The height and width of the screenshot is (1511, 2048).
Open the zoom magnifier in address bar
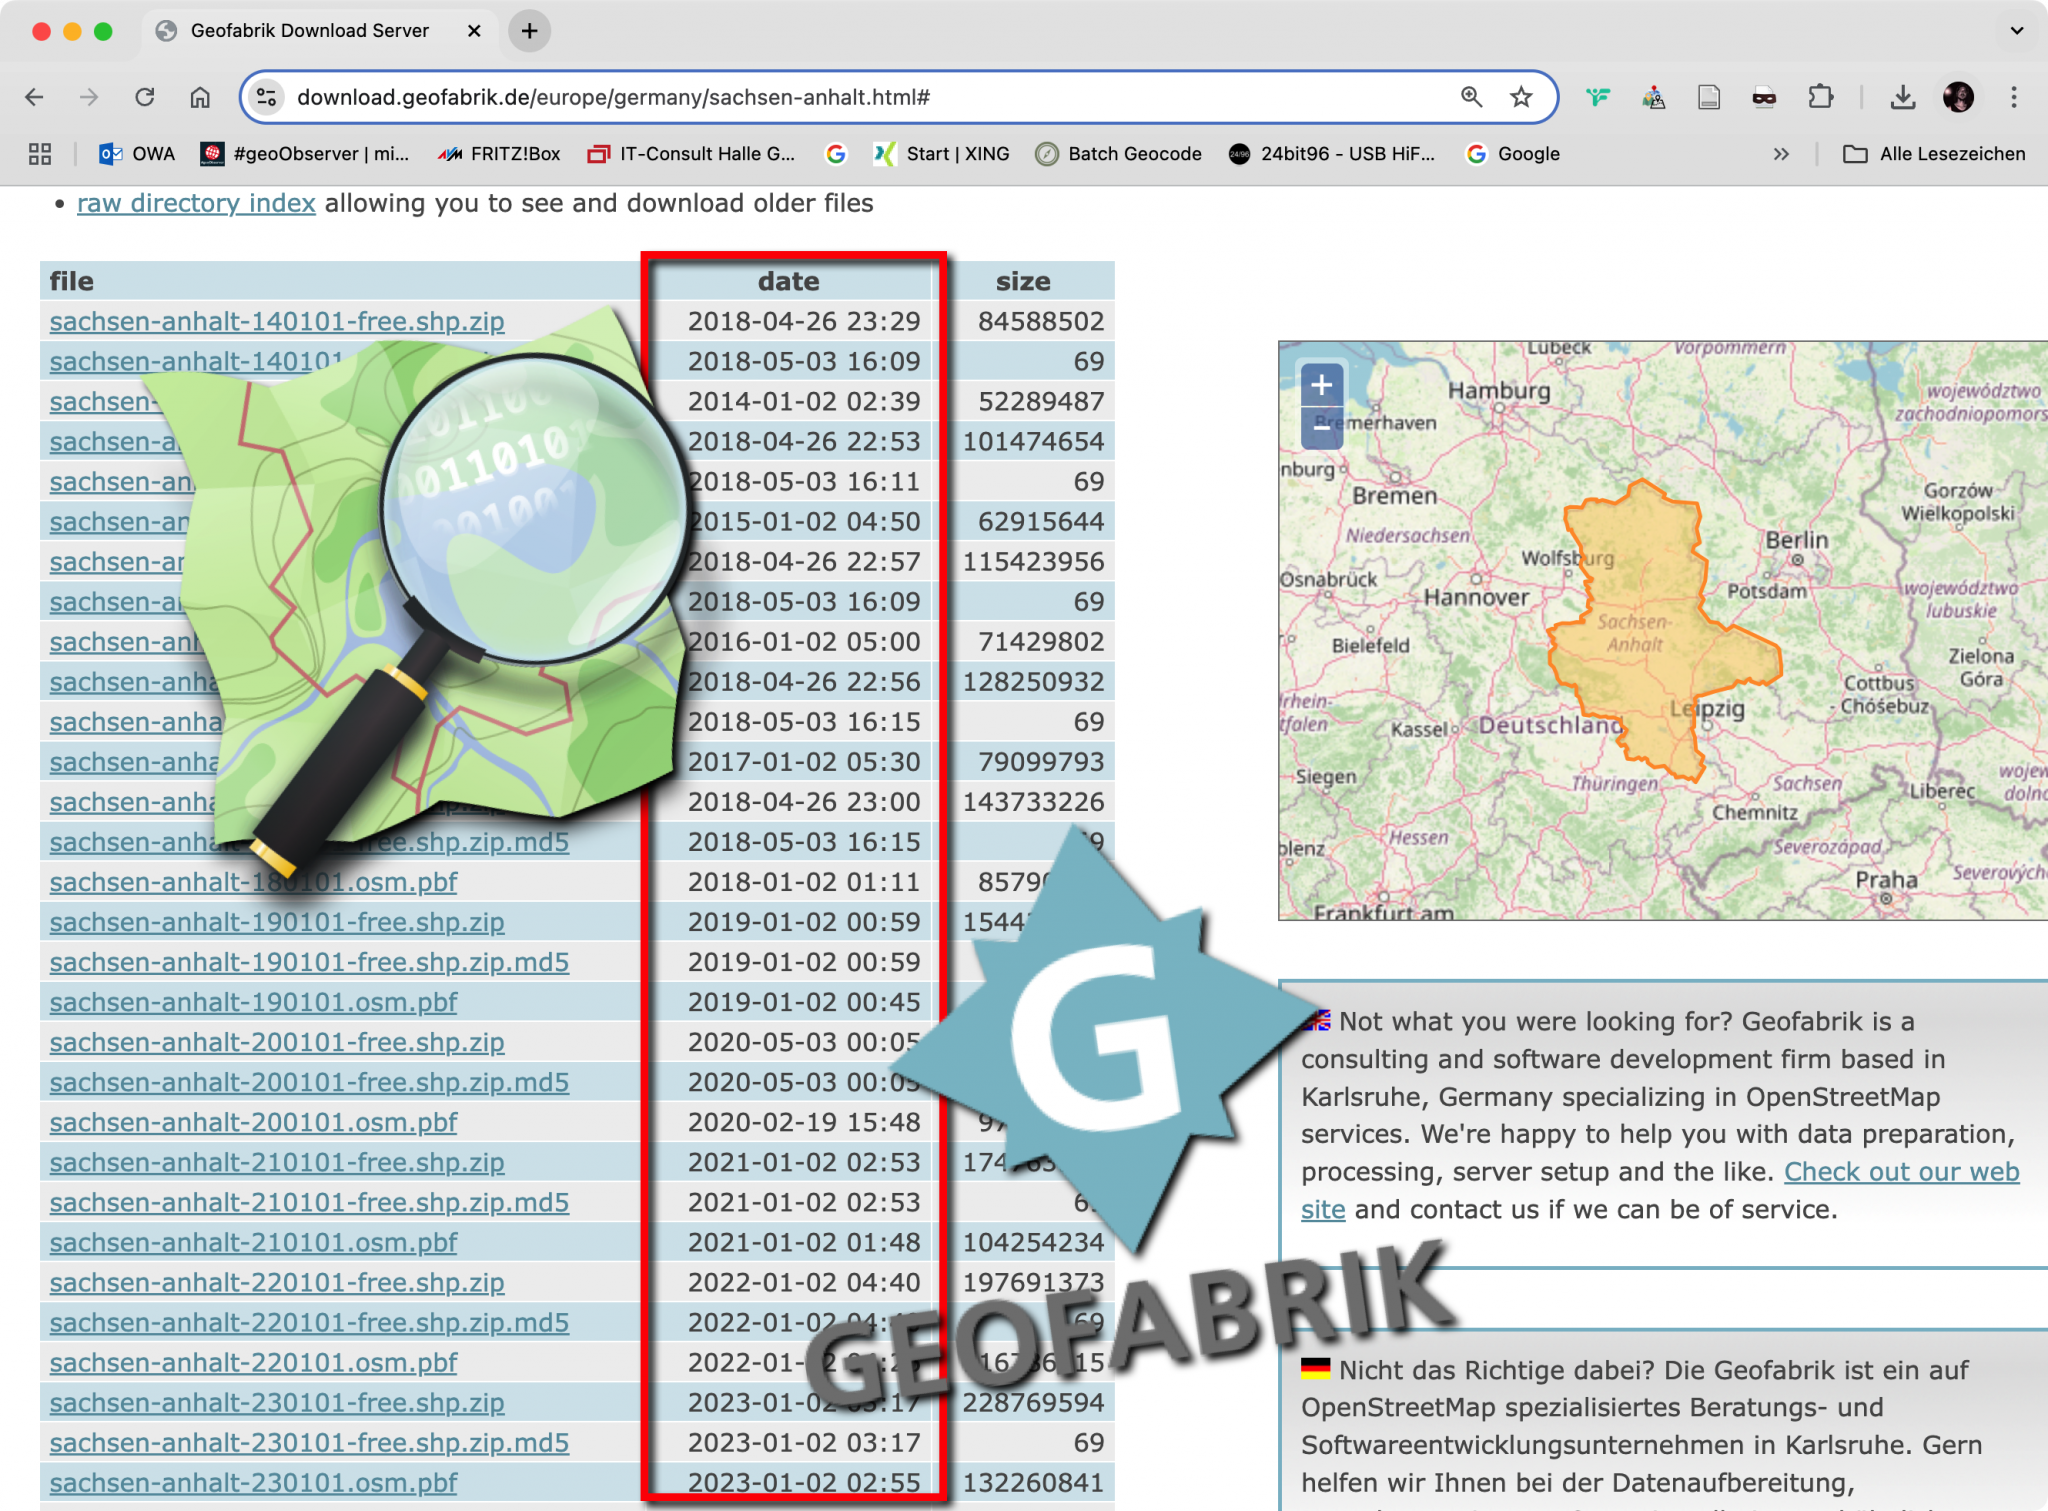[1471, 97]
